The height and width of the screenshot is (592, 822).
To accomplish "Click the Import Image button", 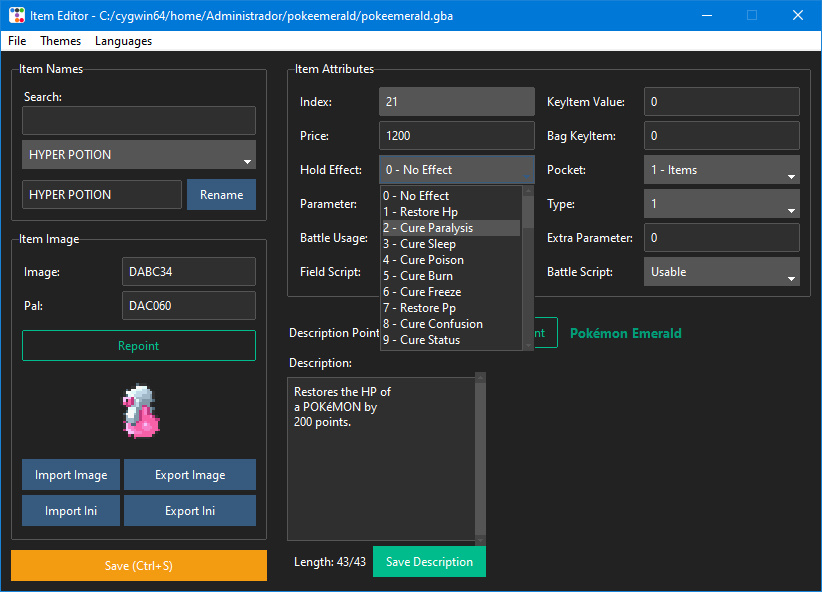I will click(x=71, y=475).
